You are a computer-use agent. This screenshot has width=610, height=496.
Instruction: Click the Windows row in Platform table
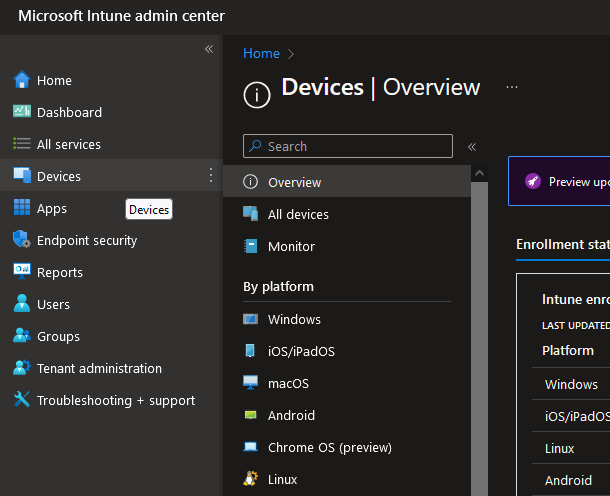(571, 384)
